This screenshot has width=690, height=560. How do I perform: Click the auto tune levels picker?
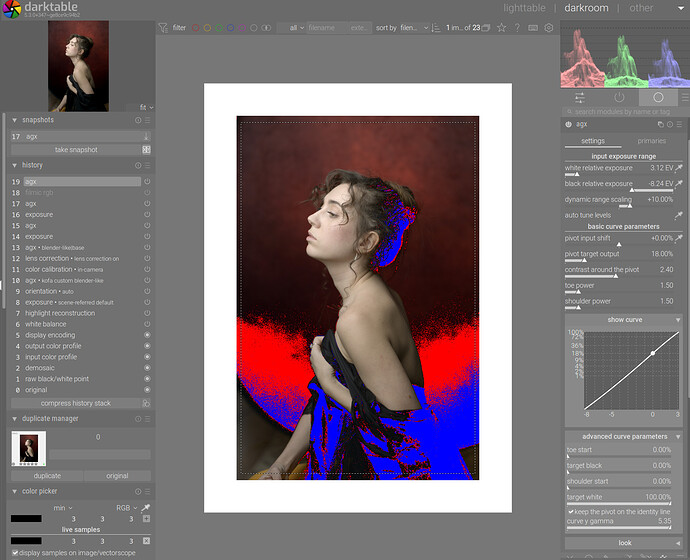[679, 215]
